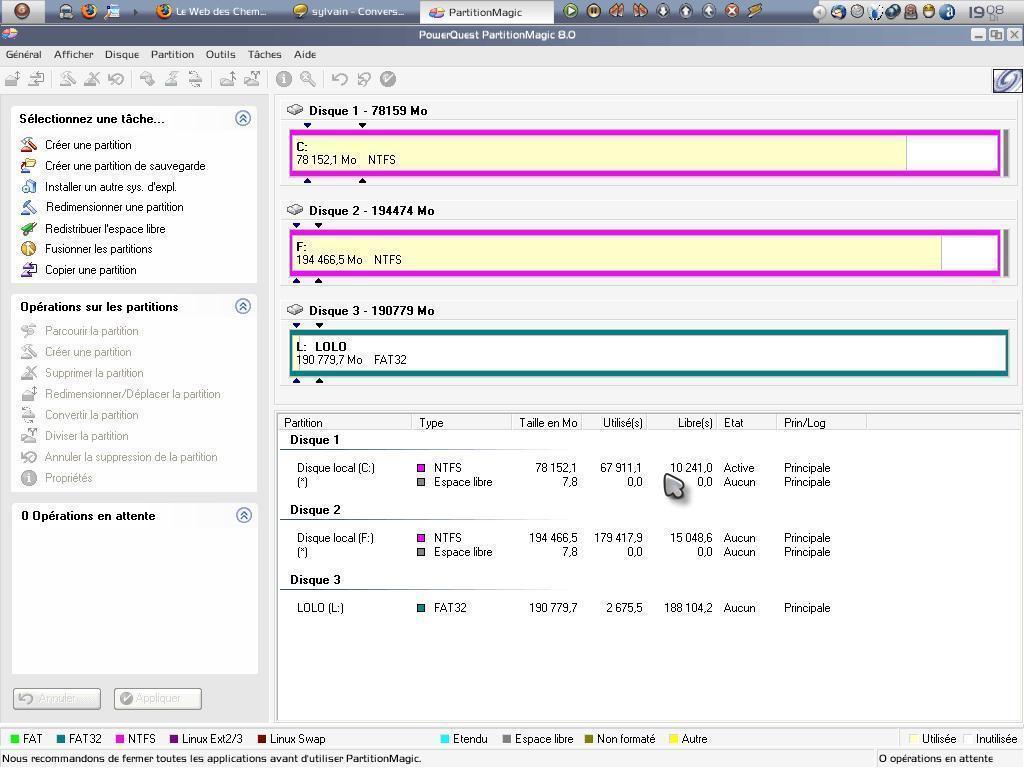This screenshot has width=1024, height=768.
Task: Open the Tâches menu
Action: (264, 54)
